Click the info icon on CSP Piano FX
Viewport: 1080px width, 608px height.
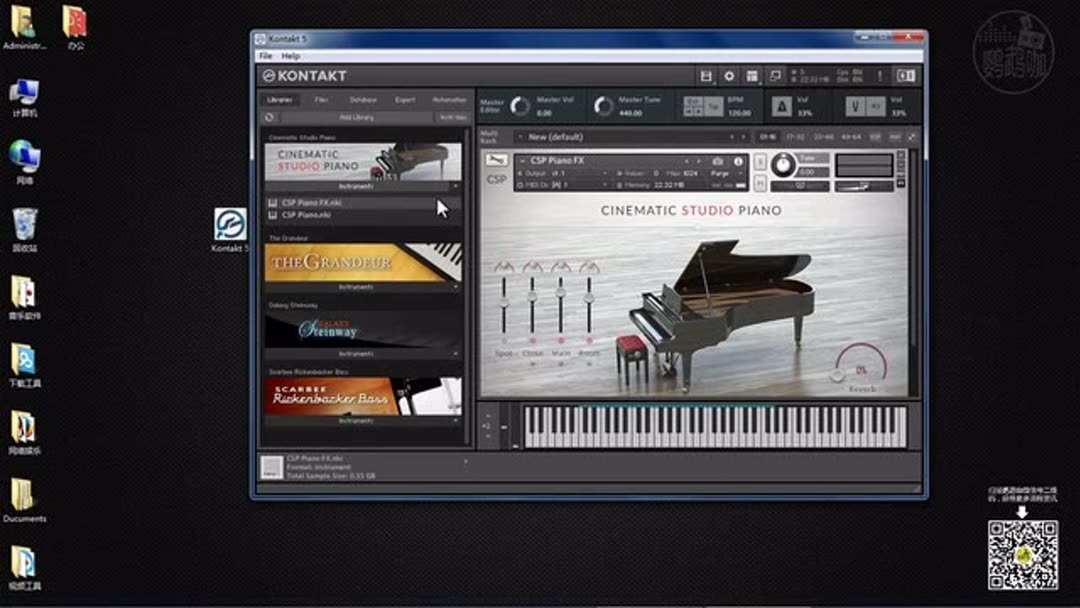tap(738, 162)
